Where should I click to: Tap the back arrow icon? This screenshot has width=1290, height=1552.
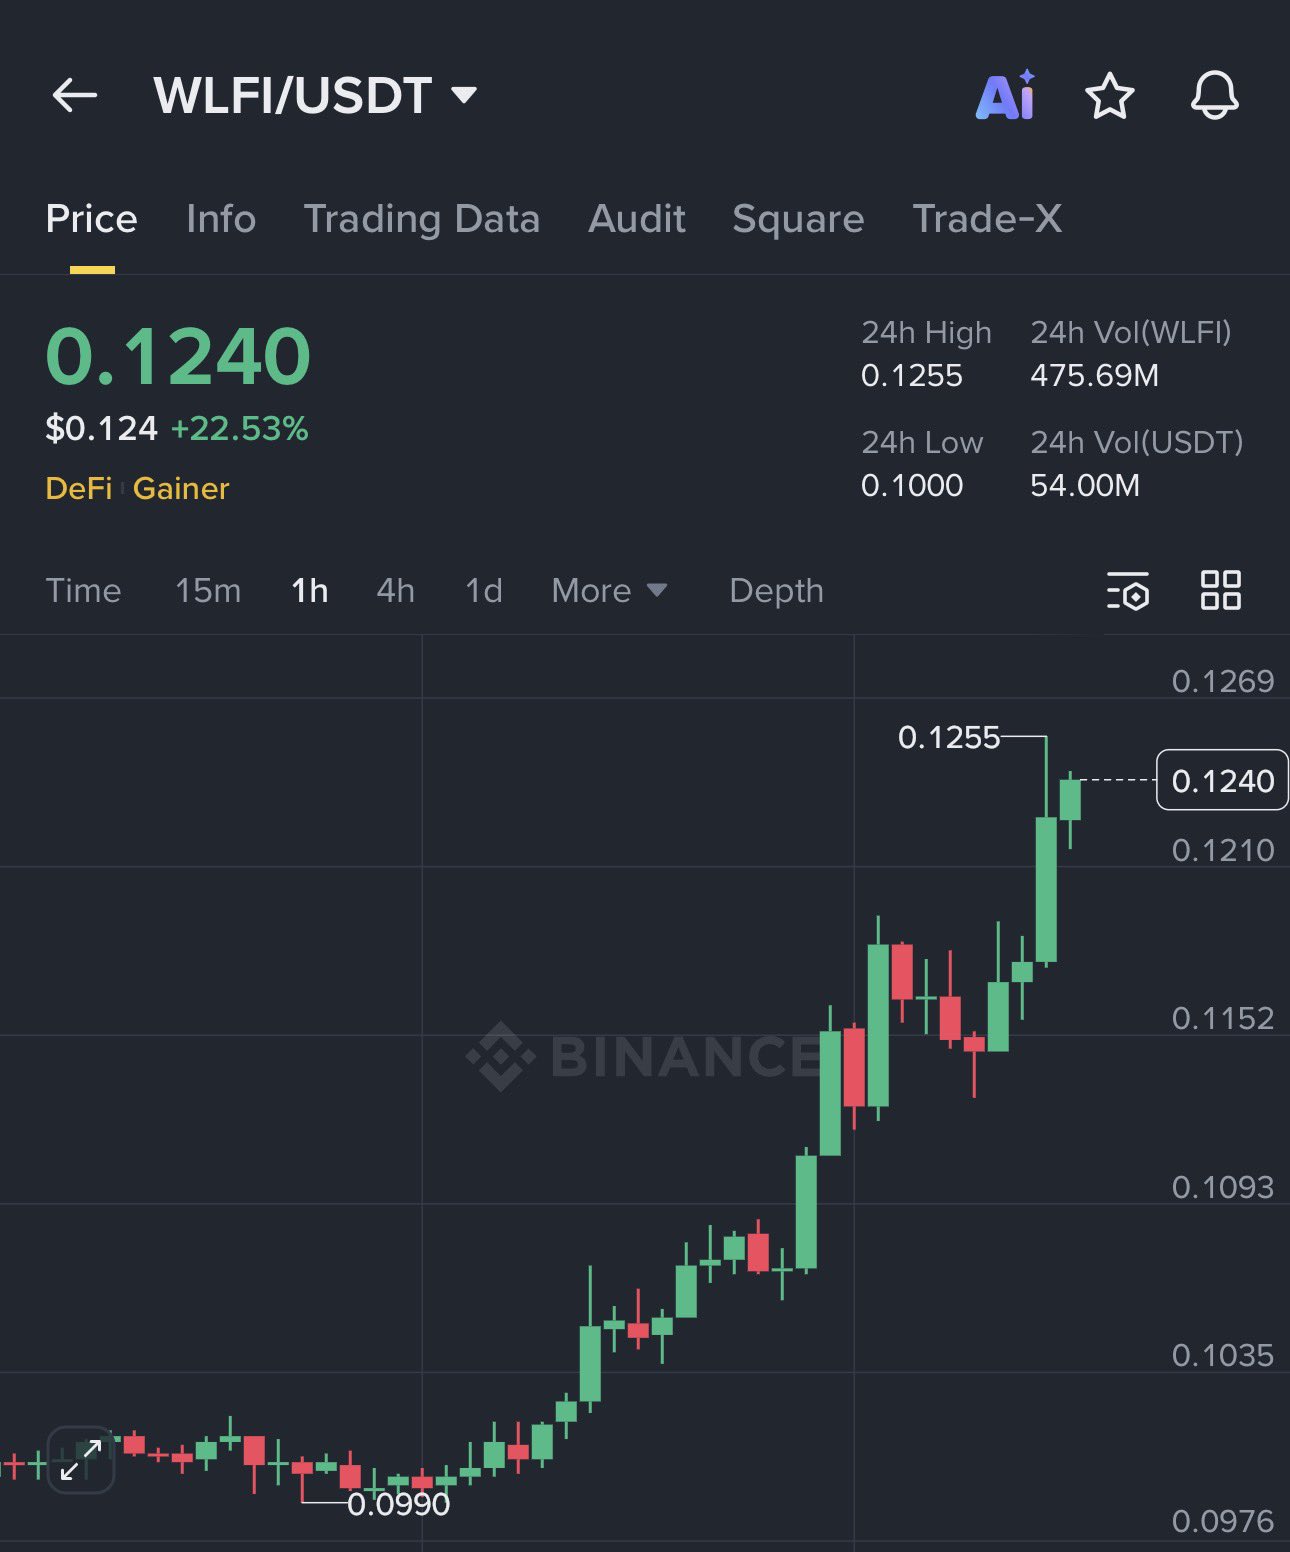point(75,96)
